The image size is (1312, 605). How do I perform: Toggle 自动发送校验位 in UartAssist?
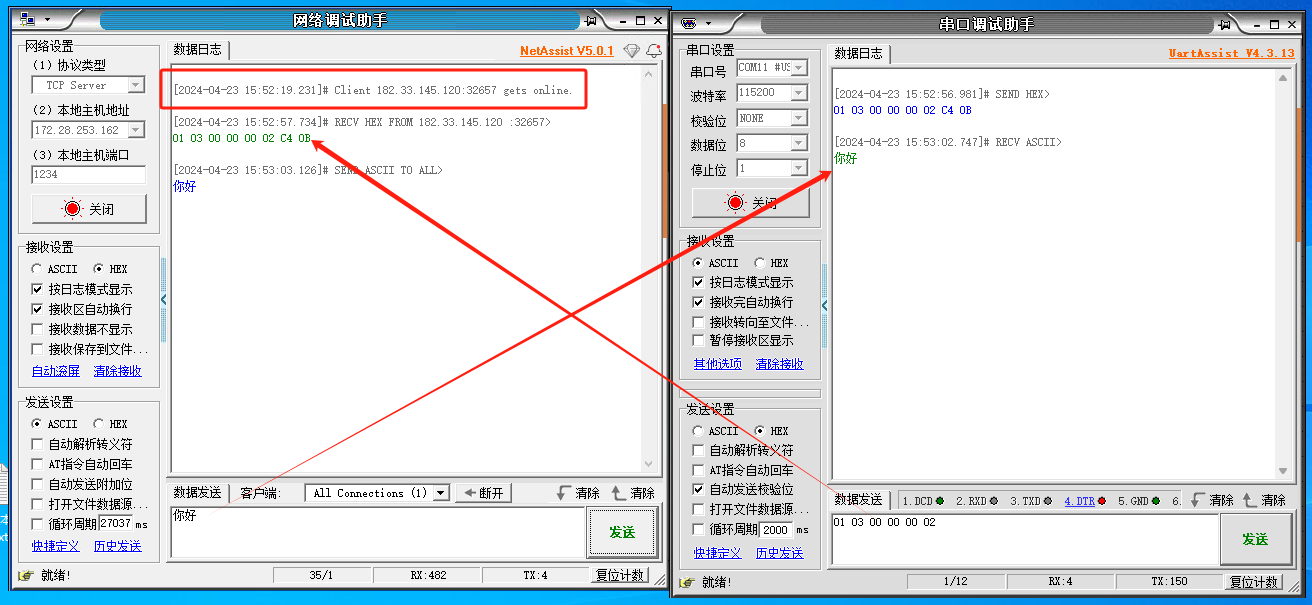pyautogui.click(x=699, y=490)
